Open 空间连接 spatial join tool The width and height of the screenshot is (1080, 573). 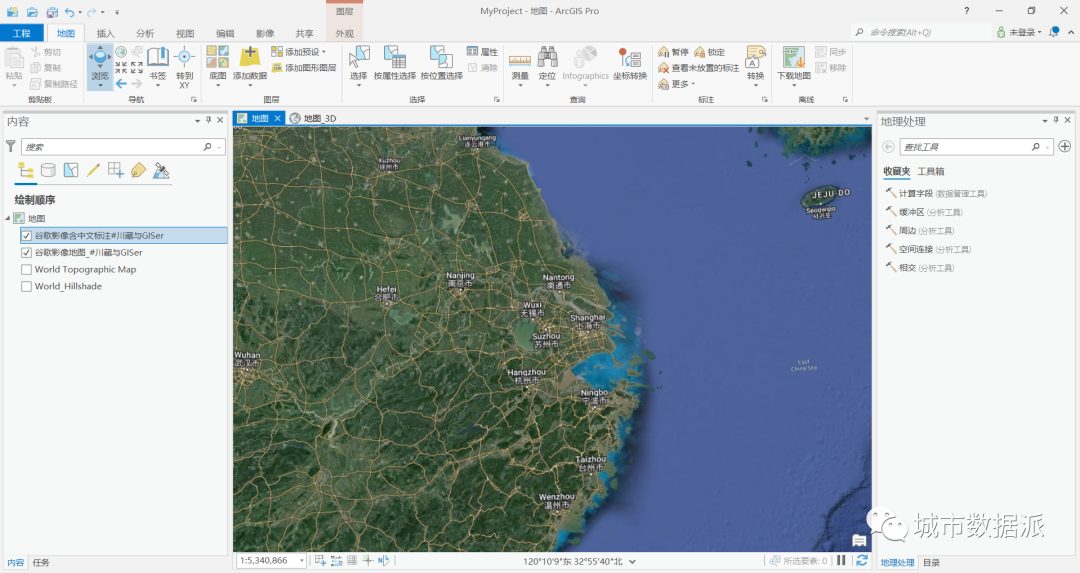click(x=928, y=249)
